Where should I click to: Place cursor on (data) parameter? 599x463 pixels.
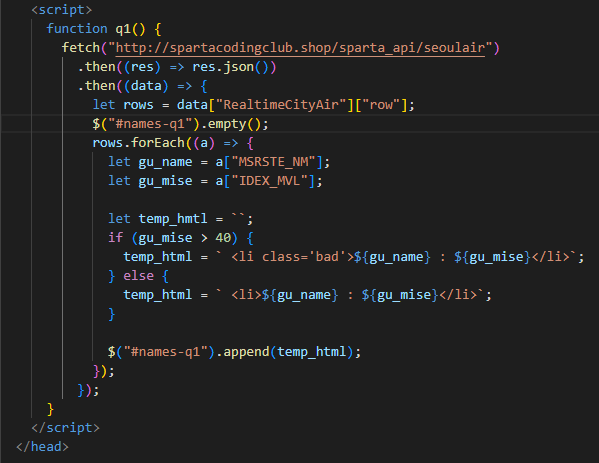tap(146, 86)
